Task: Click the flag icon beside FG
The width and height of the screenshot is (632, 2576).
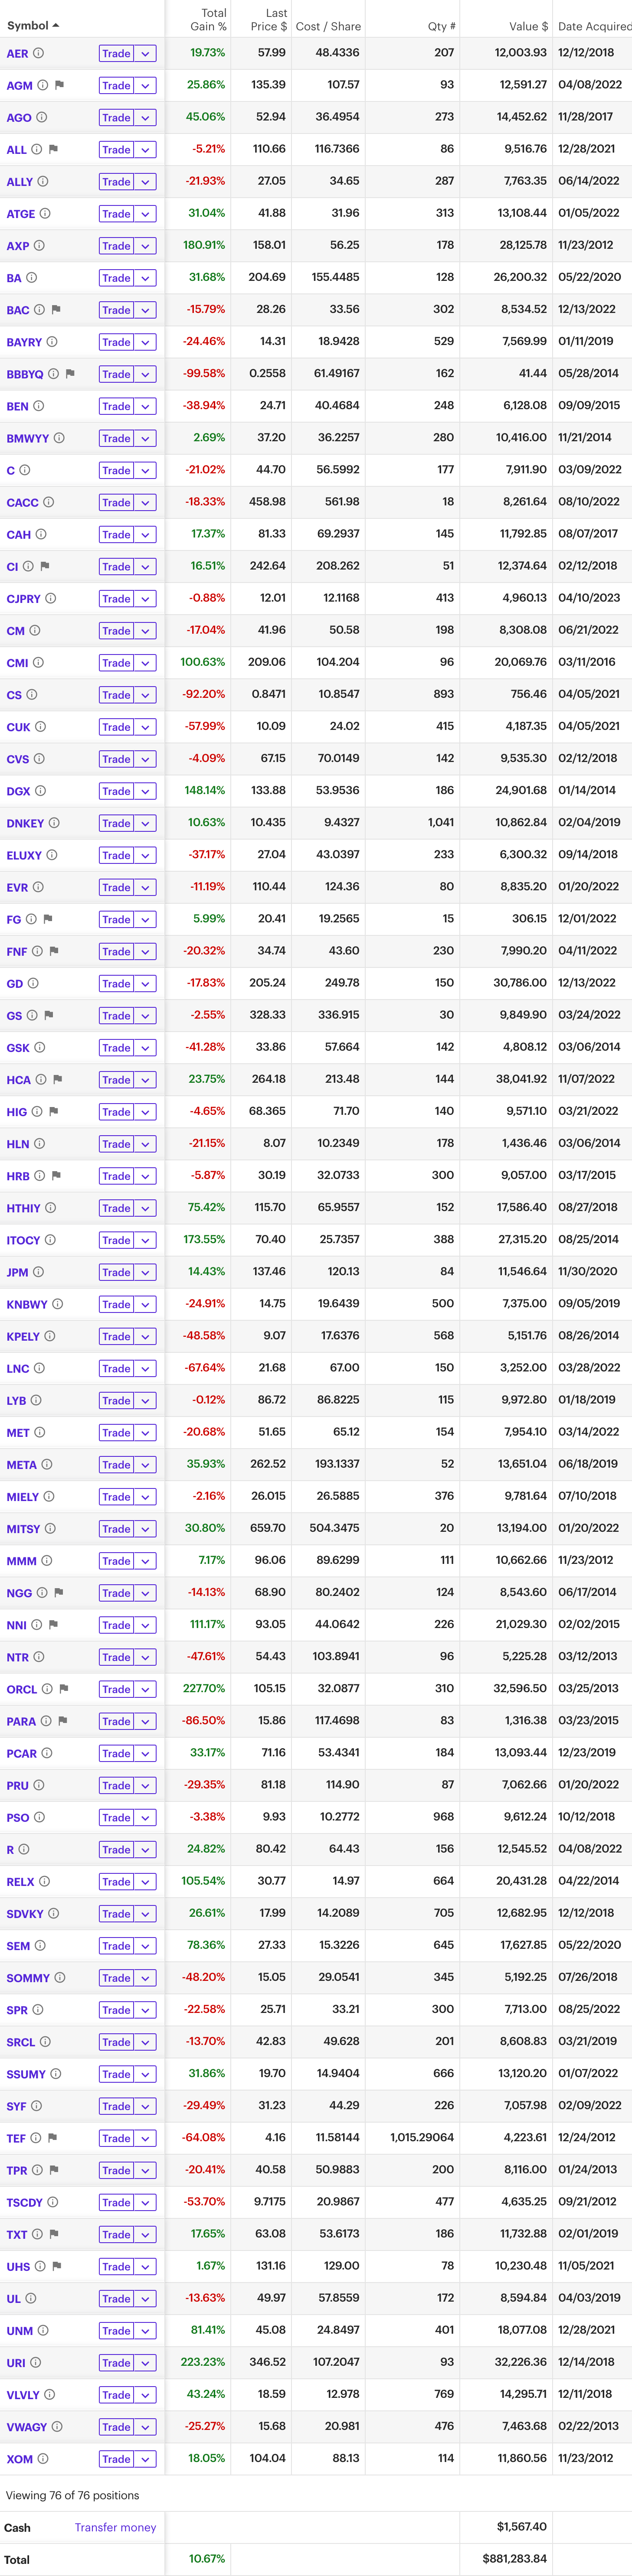Action: 48,919
